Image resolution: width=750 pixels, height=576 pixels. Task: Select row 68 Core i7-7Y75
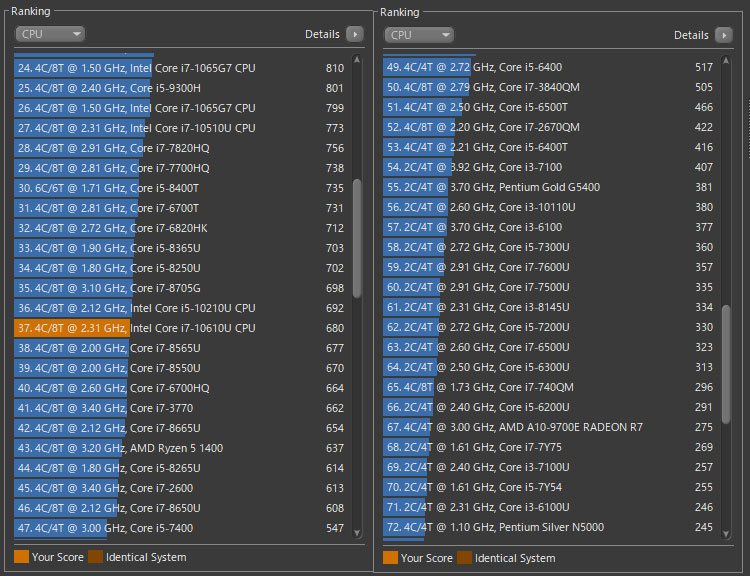[550, 447]
